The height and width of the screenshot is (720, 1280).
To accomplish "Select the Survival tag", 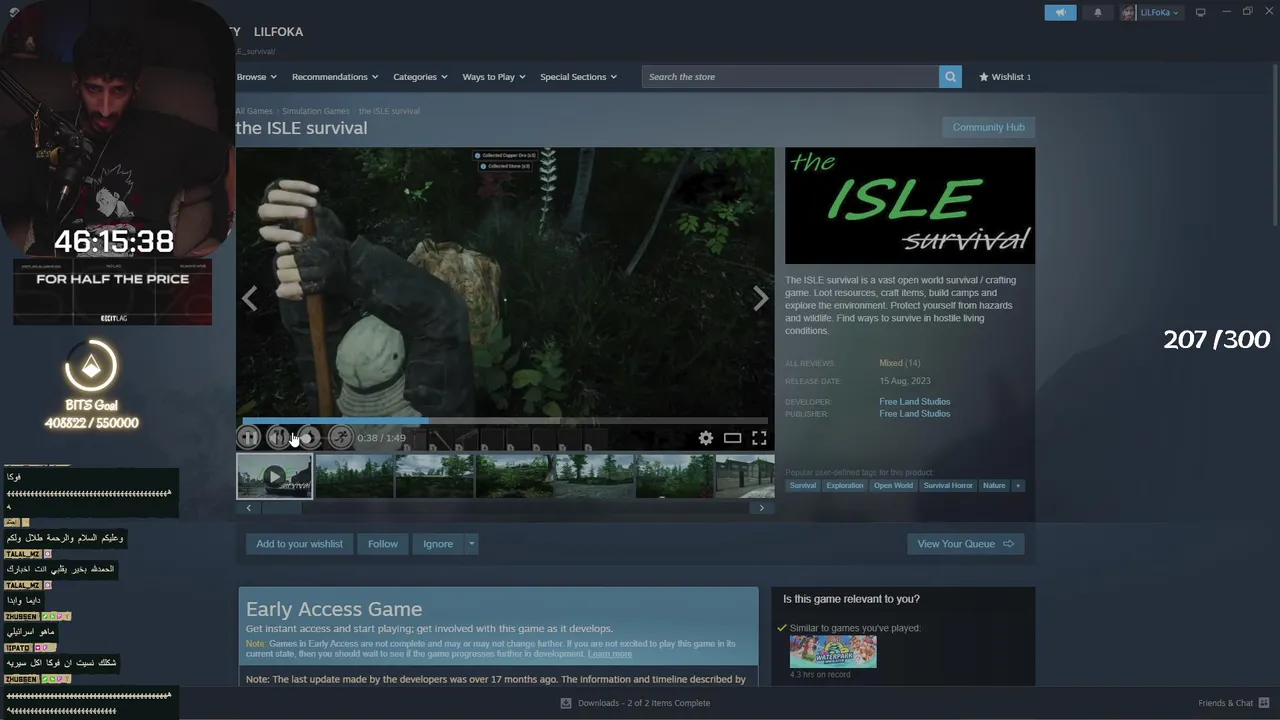I will click(803, 486).
